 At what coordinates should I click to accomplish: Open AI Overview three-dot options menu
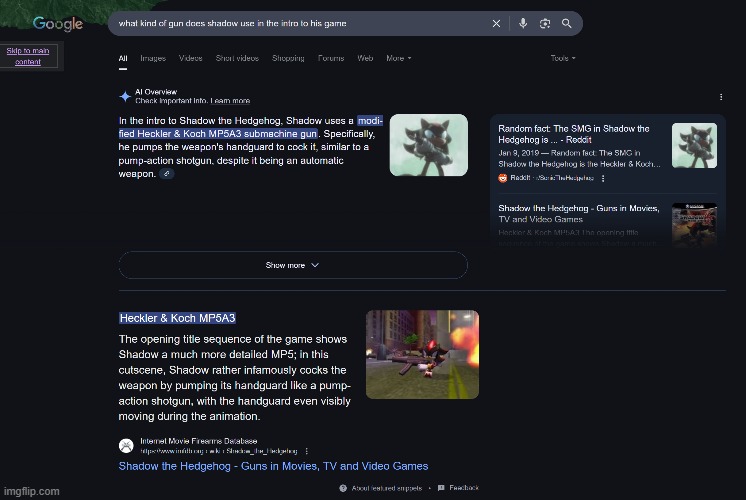[x=721, y=97]
